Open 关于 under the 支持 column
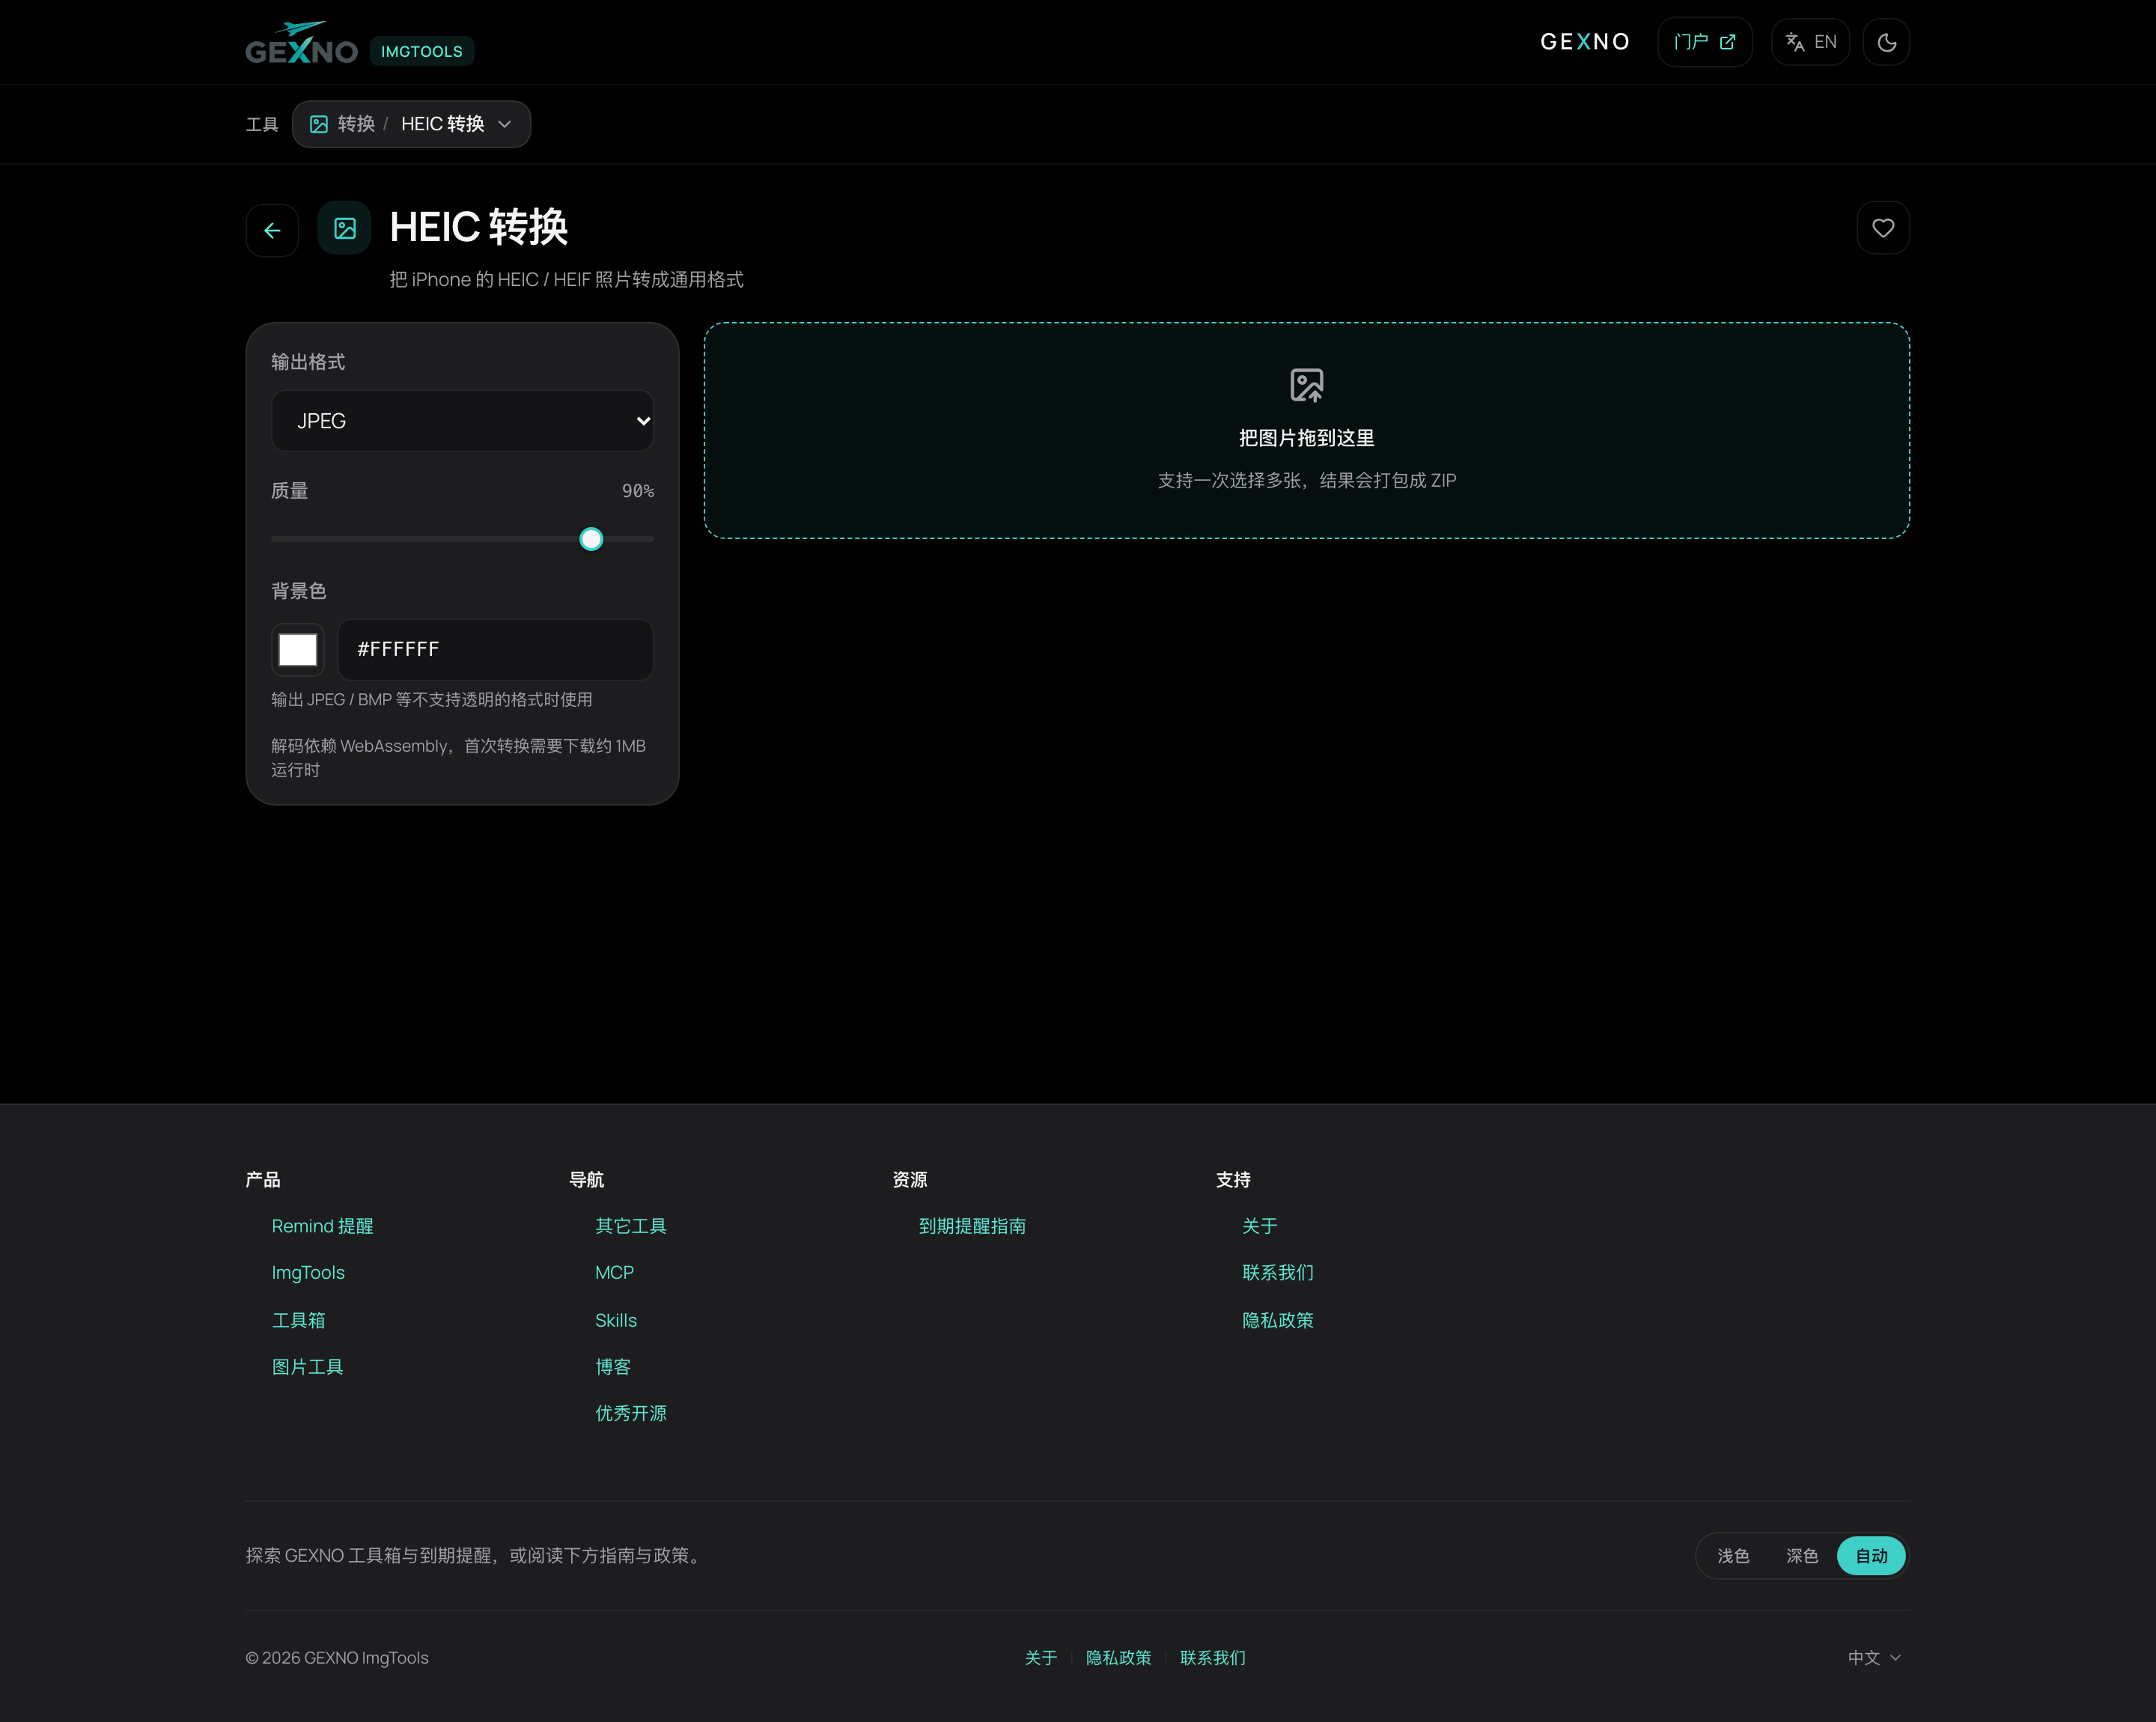 1260,1226
